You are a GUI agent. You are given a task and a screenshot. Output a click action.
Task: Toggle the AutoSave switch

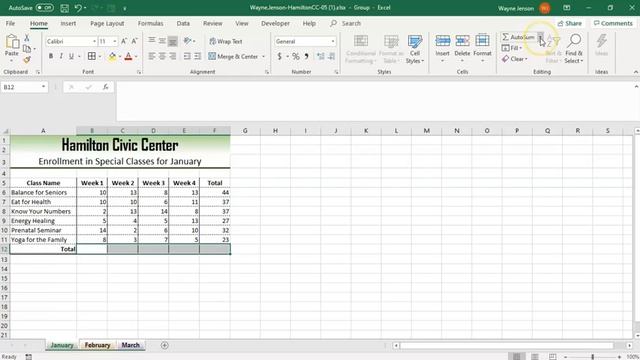click(x=44, y=8)
